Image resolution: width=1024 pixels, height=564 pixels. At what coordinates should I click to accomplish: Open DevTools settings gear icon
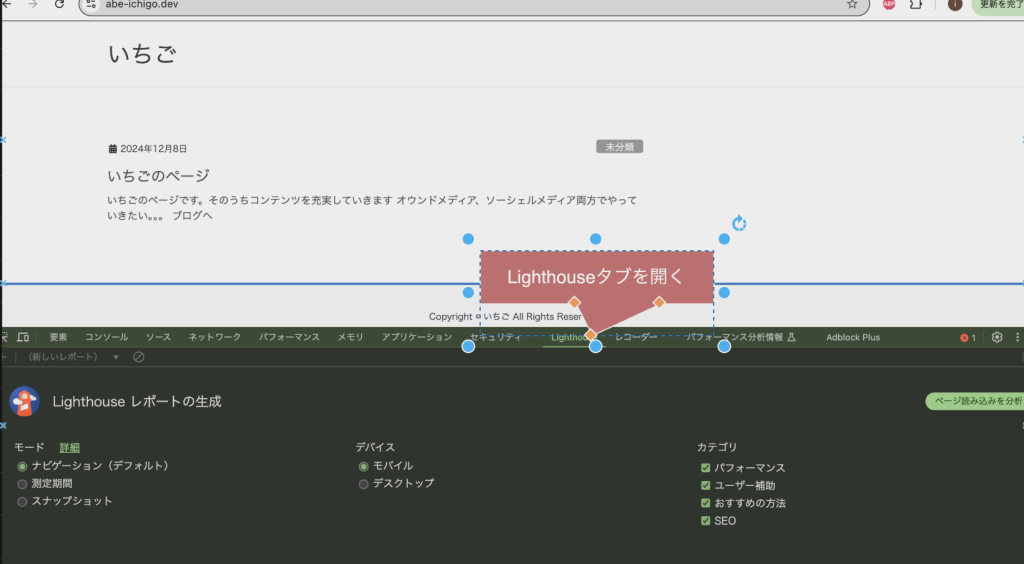coord(996,338)
